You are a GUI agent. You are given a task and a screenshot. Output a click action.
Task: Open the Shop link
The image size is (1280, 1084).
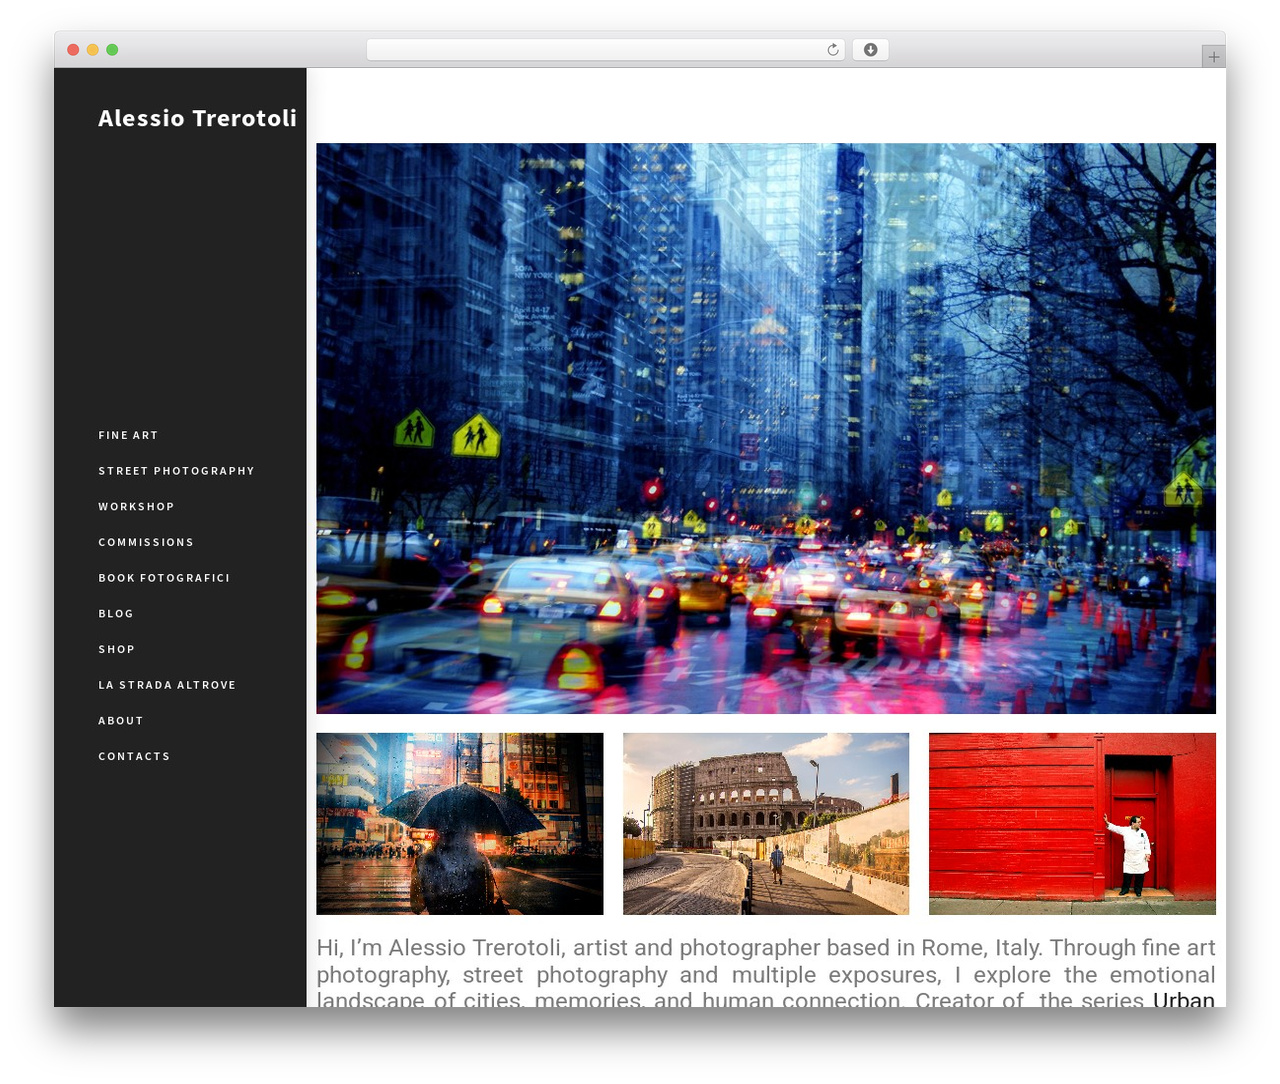117,649
